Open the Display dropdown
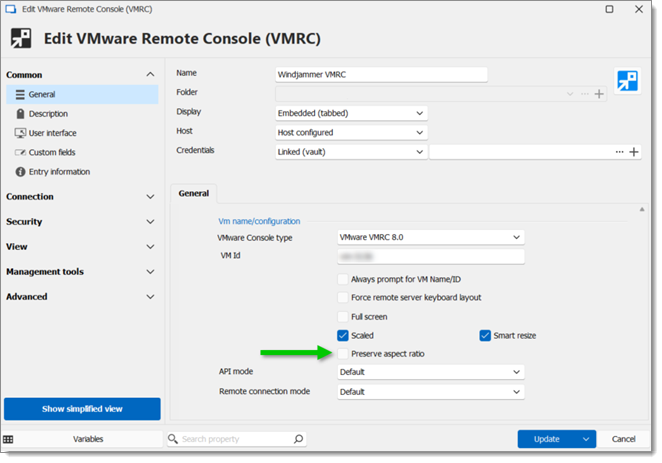 [x=351, y=113]
